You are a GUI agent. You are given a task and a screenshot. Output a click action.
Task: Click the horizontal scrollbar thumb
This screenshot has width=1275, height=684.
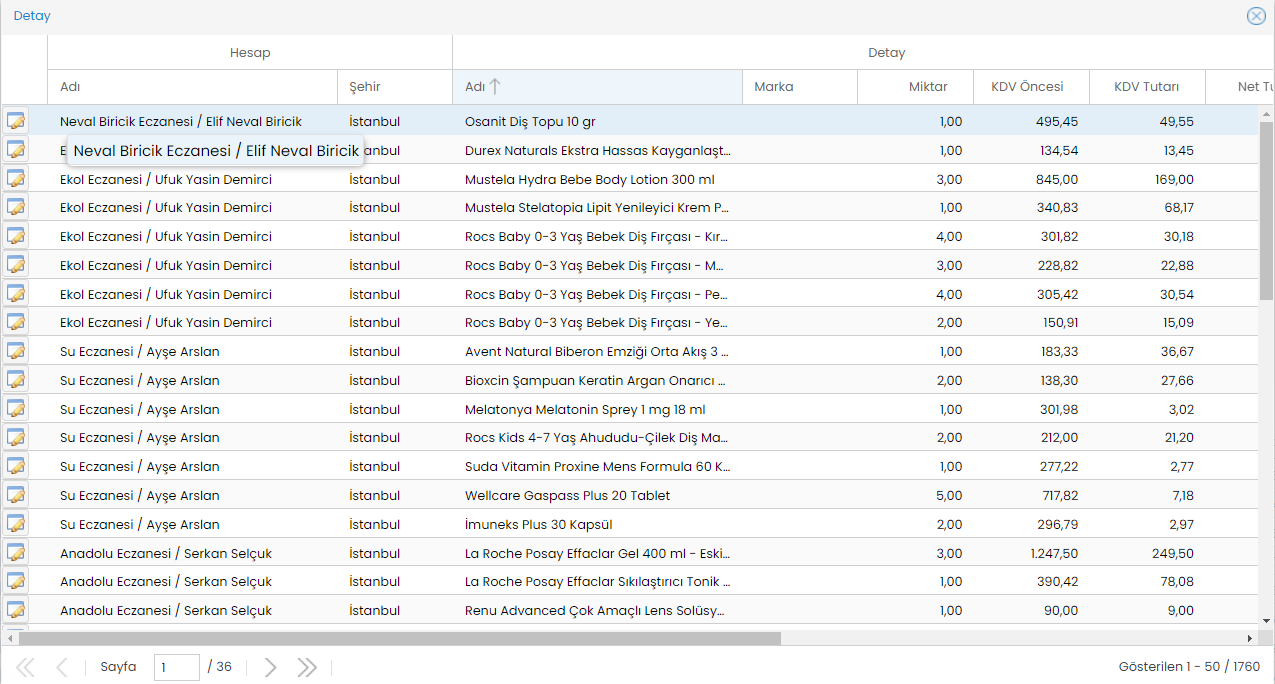coord(399,638)
